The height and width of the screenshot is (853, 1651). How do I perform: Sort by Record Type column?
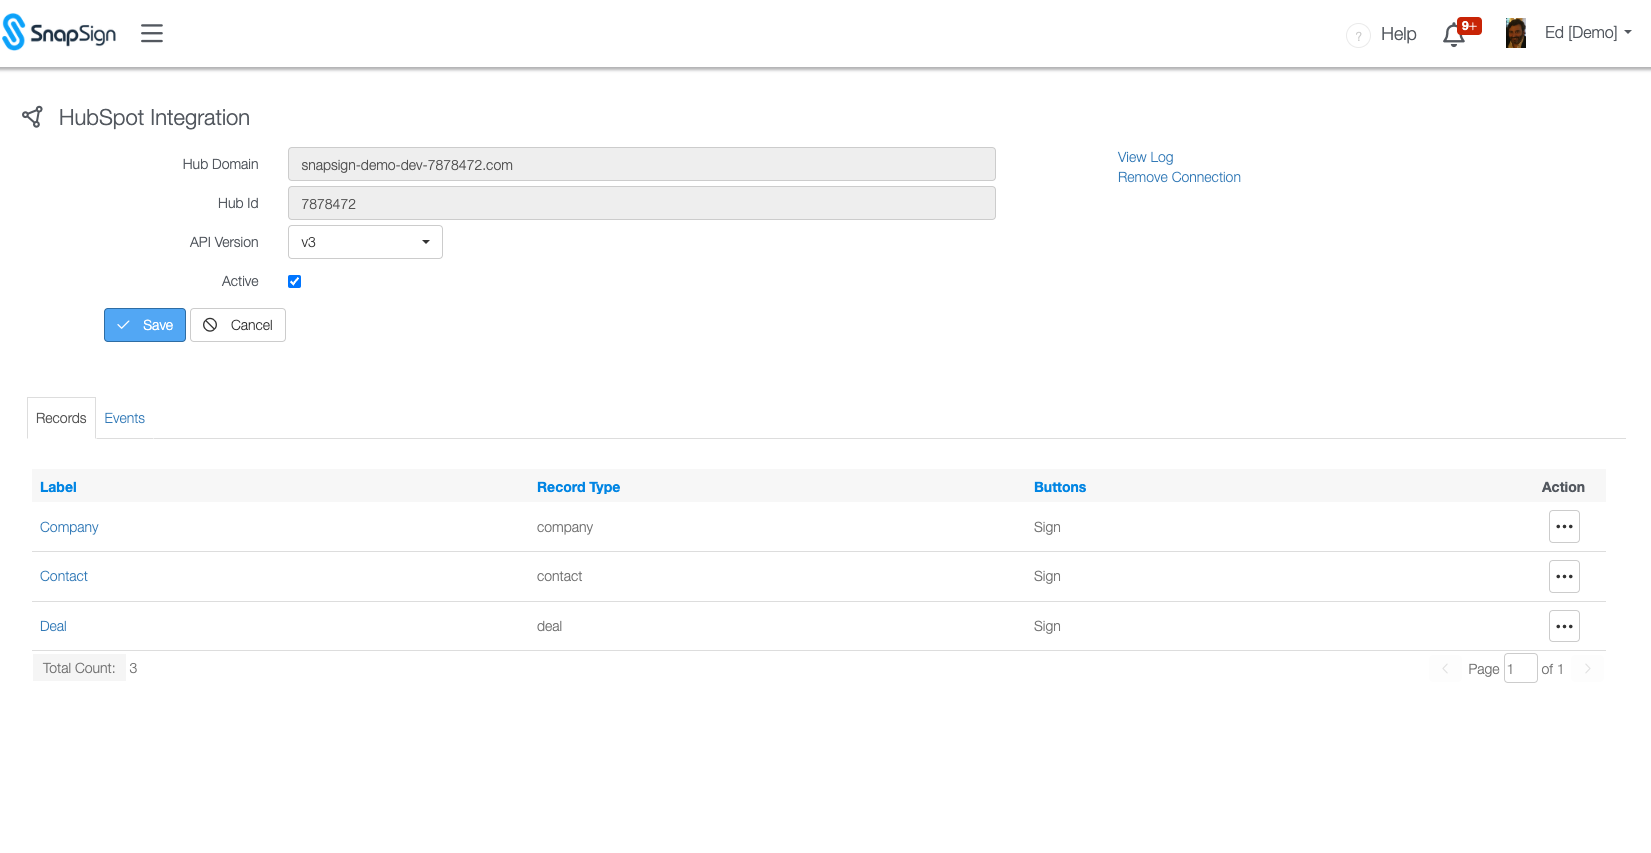(x=578, y=487)
